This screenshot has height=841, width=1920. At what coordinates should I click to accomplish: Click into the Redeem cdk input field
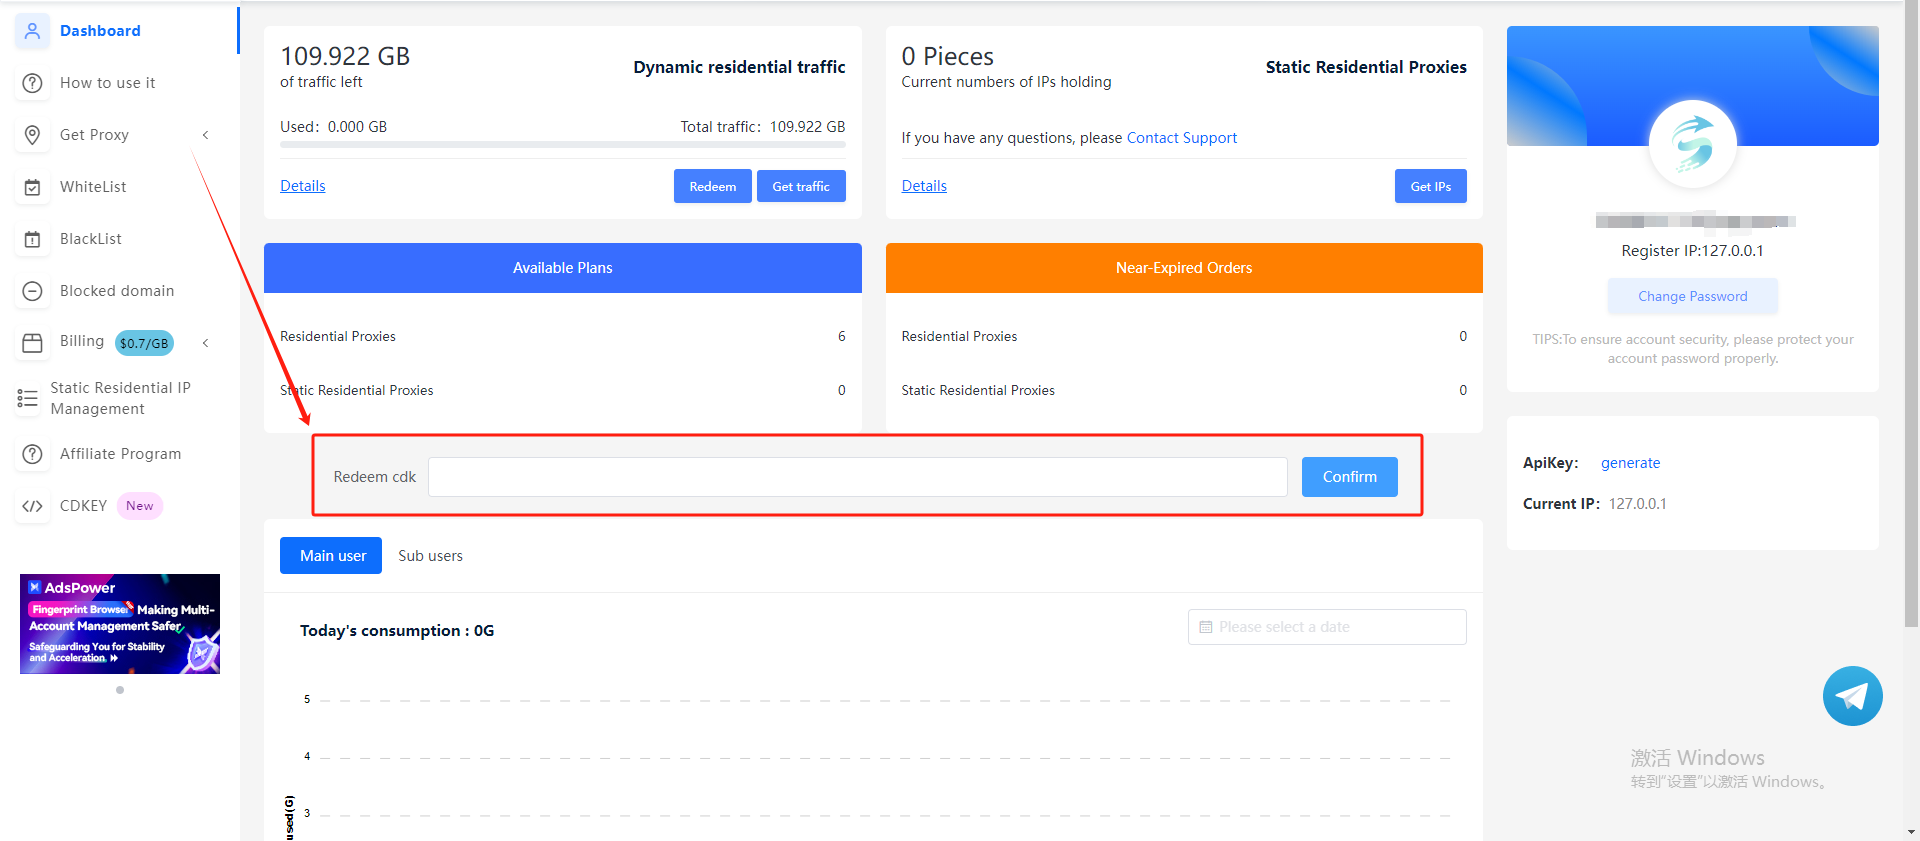pos(857,477)
